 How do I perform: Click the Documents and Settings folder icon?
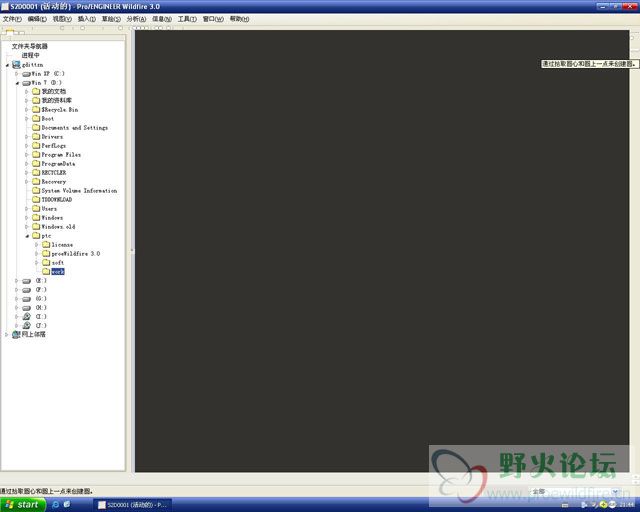36,127
